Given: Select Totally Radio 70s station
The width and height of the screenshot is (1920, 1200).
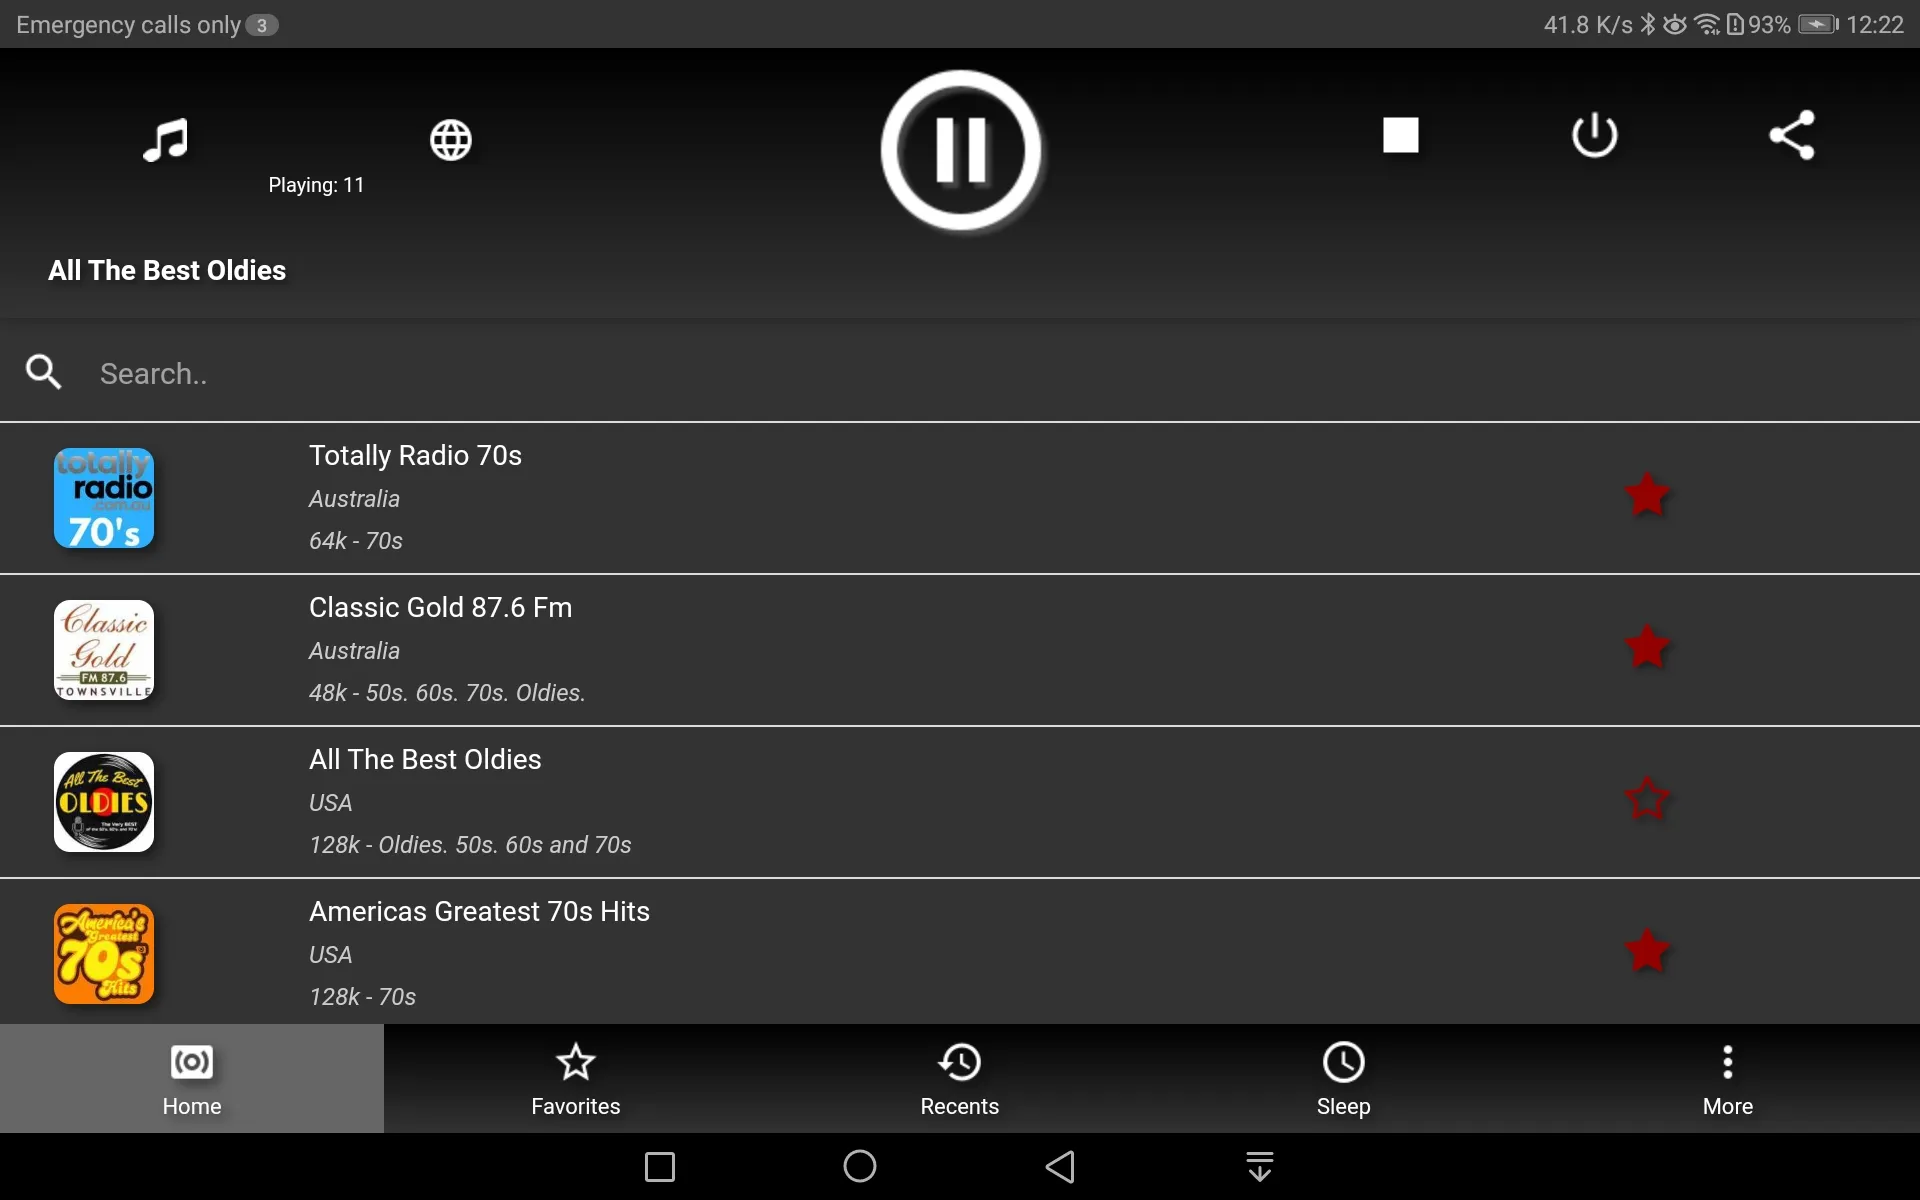Looking at the screenshot, I should (959, 498).
